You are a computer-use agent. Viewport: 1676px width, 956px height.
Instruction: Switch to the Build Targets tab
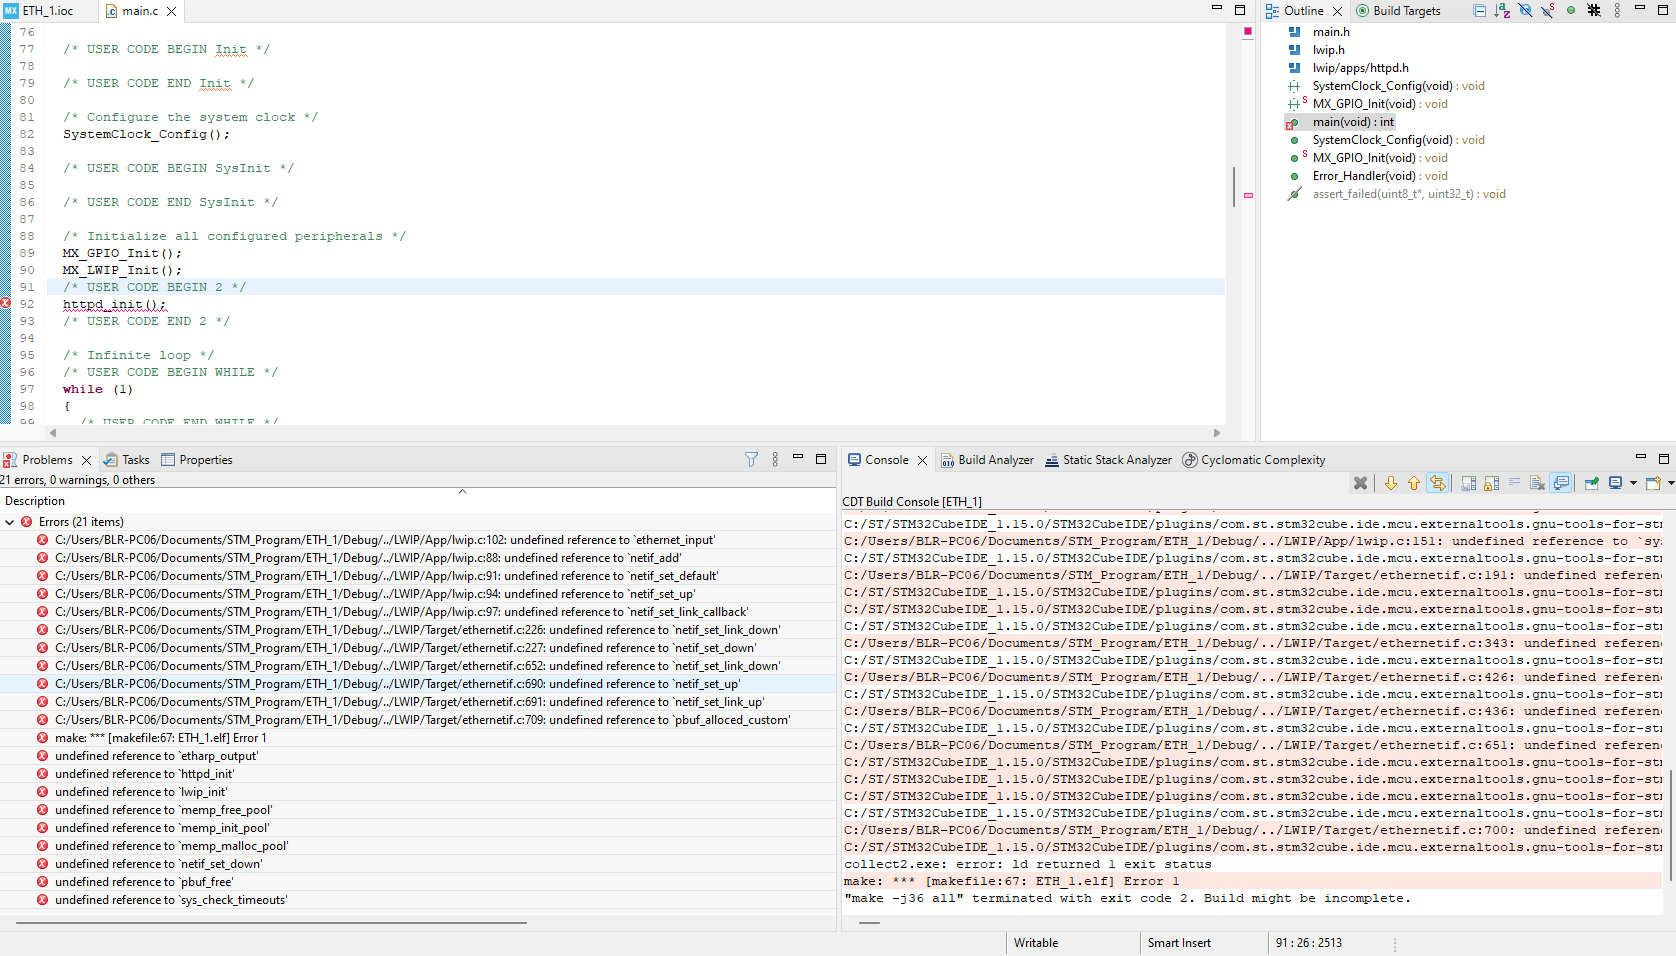tap(1398, 11)
